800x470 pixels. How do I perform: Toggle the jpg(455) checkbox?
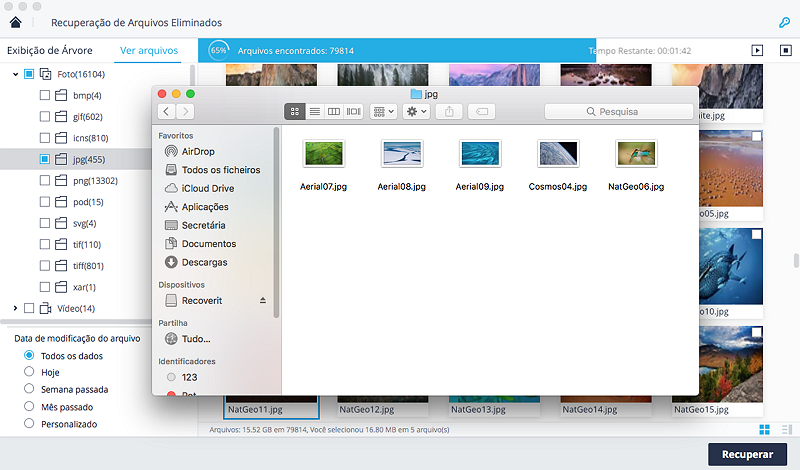coord(45,159)
